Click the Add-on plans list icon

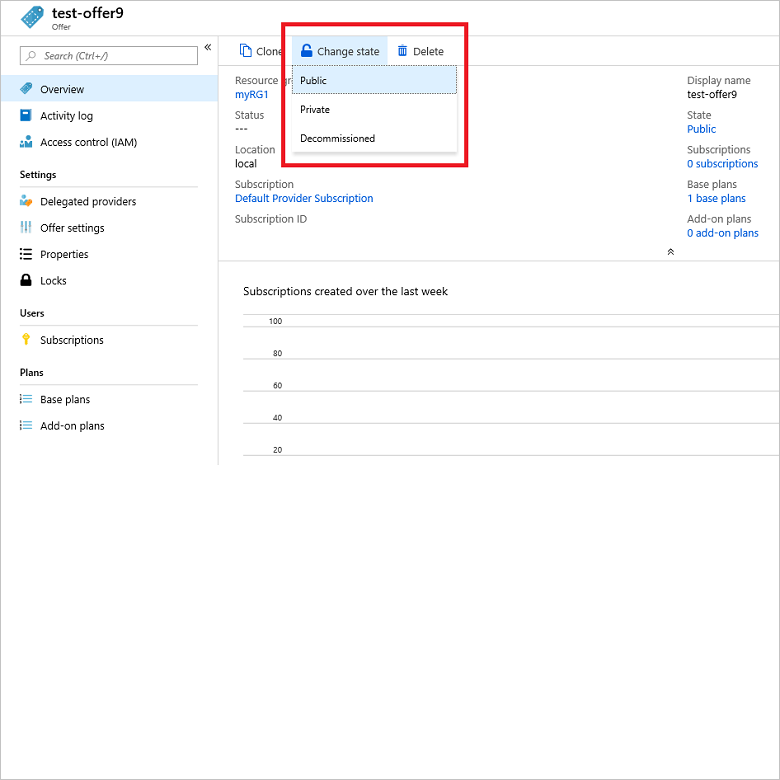tap(26, 425)
